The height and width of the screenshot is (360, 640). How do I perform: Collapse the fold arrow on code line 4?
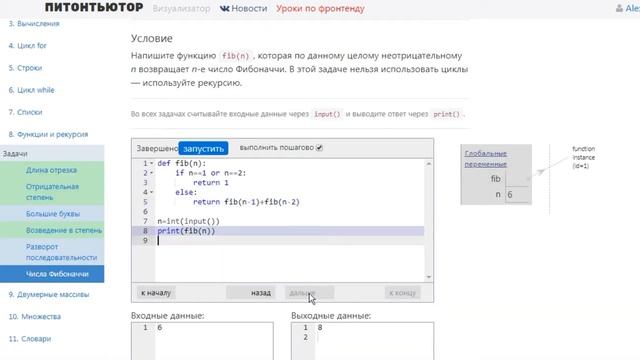click(x=151, y=192)
